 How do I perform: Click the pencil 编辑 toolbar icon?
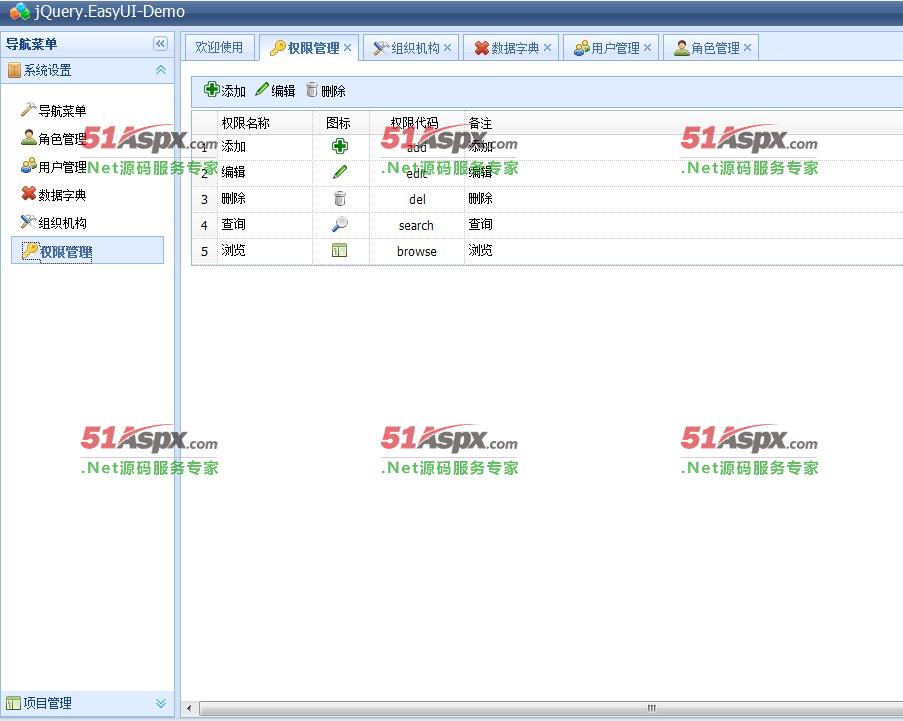(262, 89)
